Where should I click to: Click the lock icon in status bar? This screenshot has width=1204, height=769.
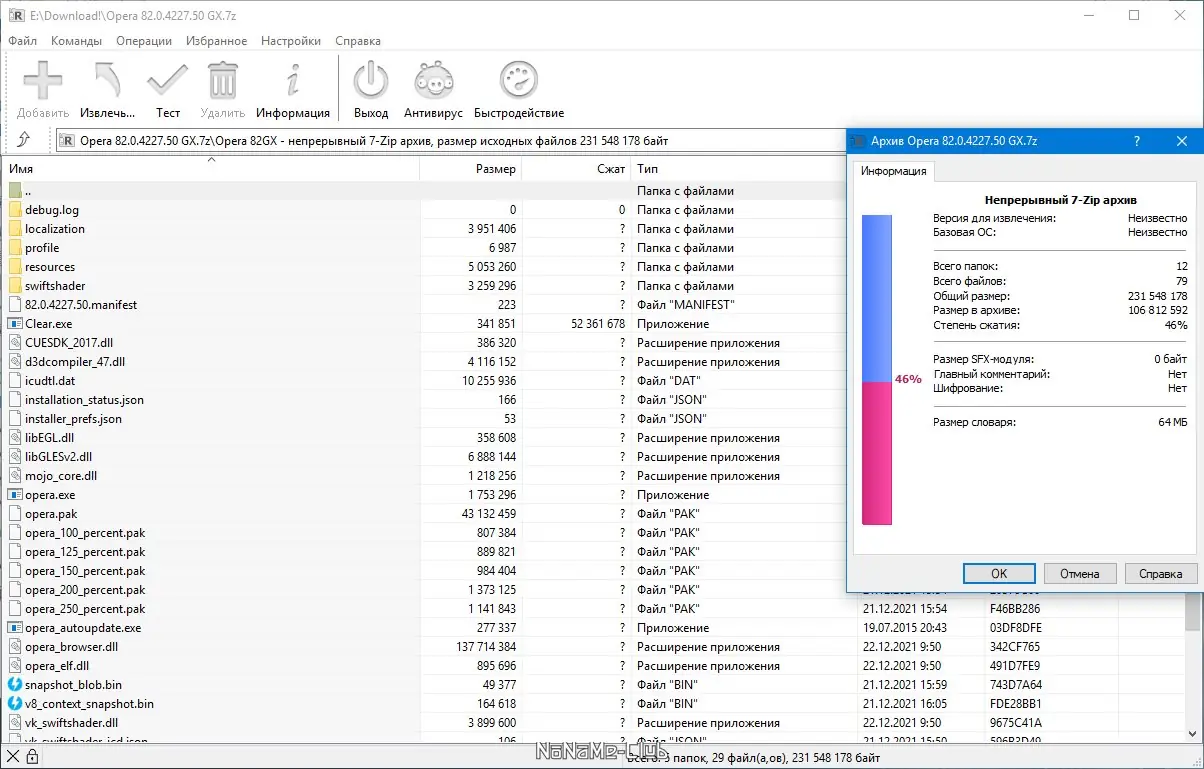pyautogui.click(x=32, y=758)
